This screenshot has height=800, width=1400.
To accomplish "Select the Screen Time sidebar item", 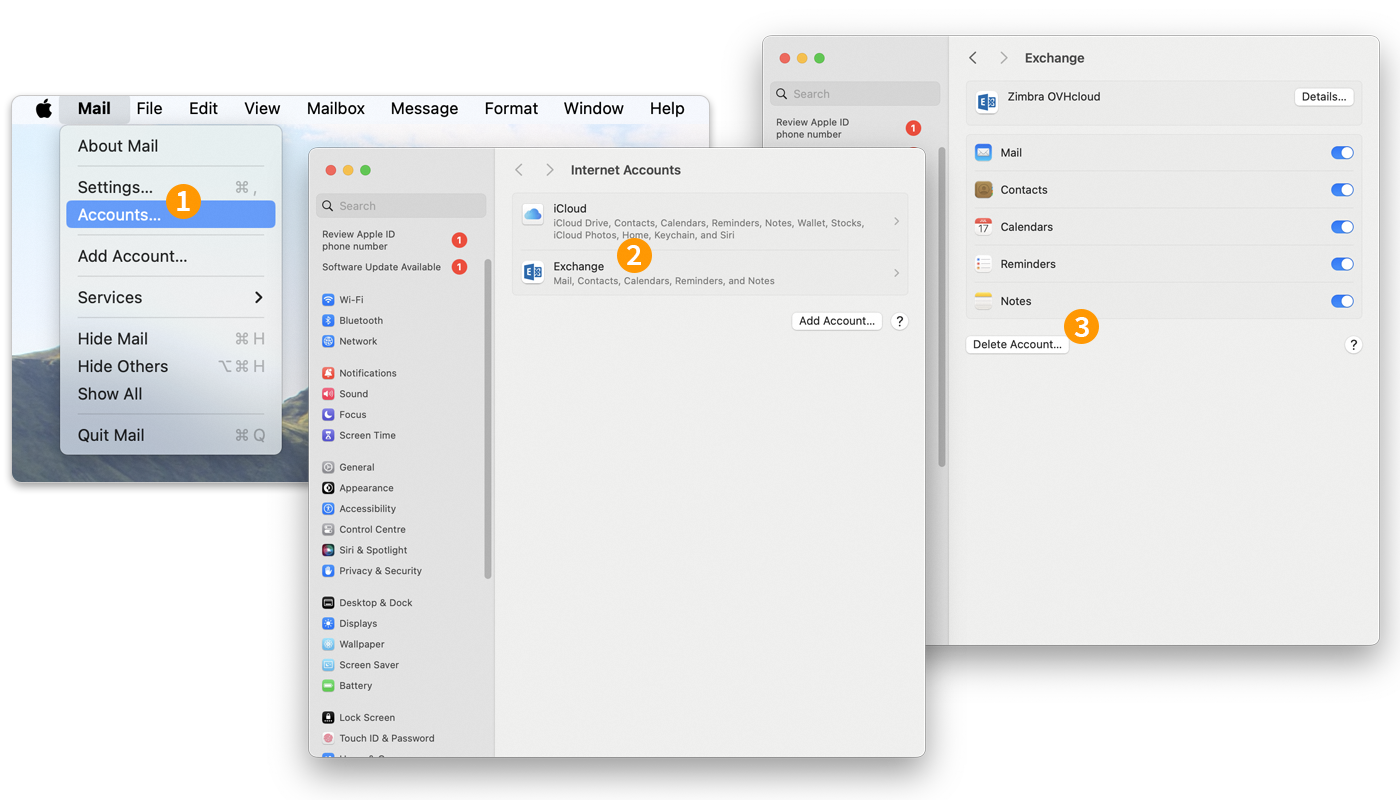I will click(x=368, y=434).
